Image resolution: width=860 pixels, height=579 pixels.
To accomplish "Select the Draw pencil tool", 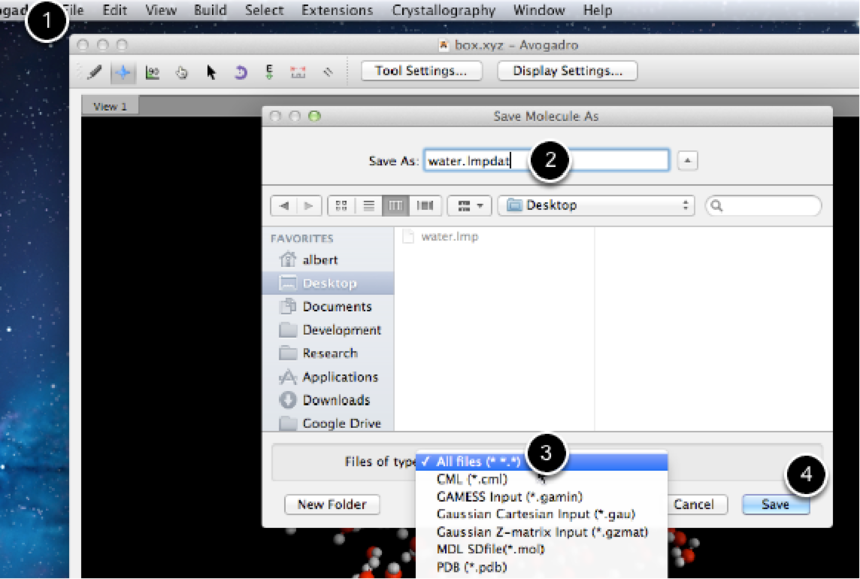I will click(x=94, y=72).
